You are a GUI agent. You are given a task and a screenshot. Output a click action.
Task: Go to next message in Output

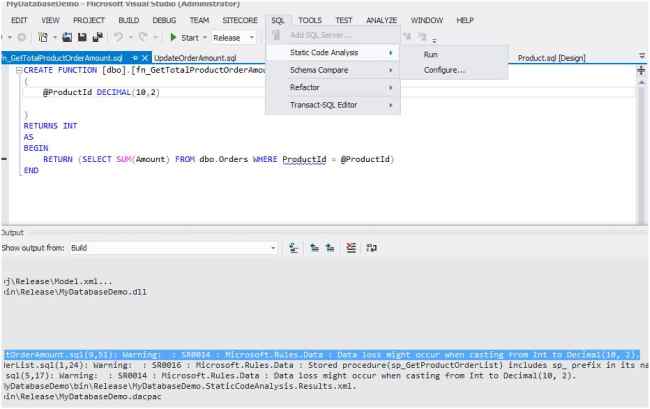tap(330, 248)
